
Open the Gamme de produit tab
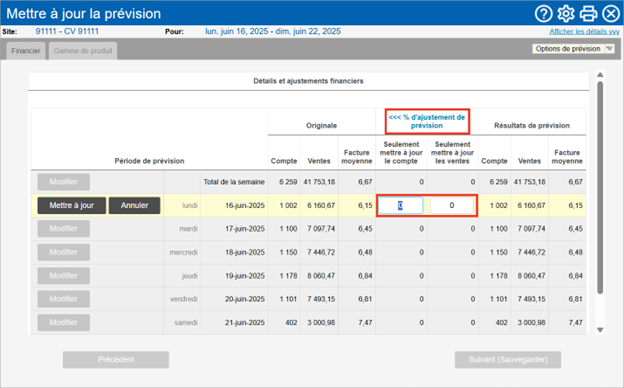83,51
